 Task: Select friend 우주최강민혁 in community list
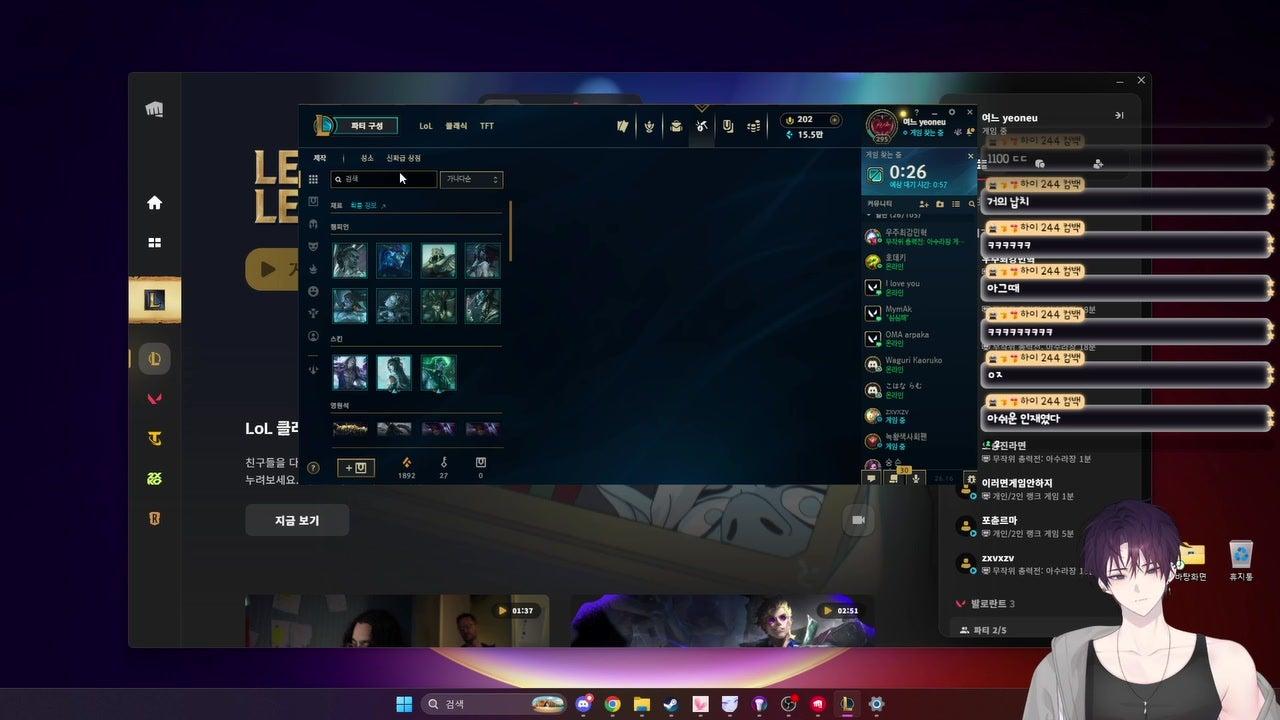click(x=920, y=237)
